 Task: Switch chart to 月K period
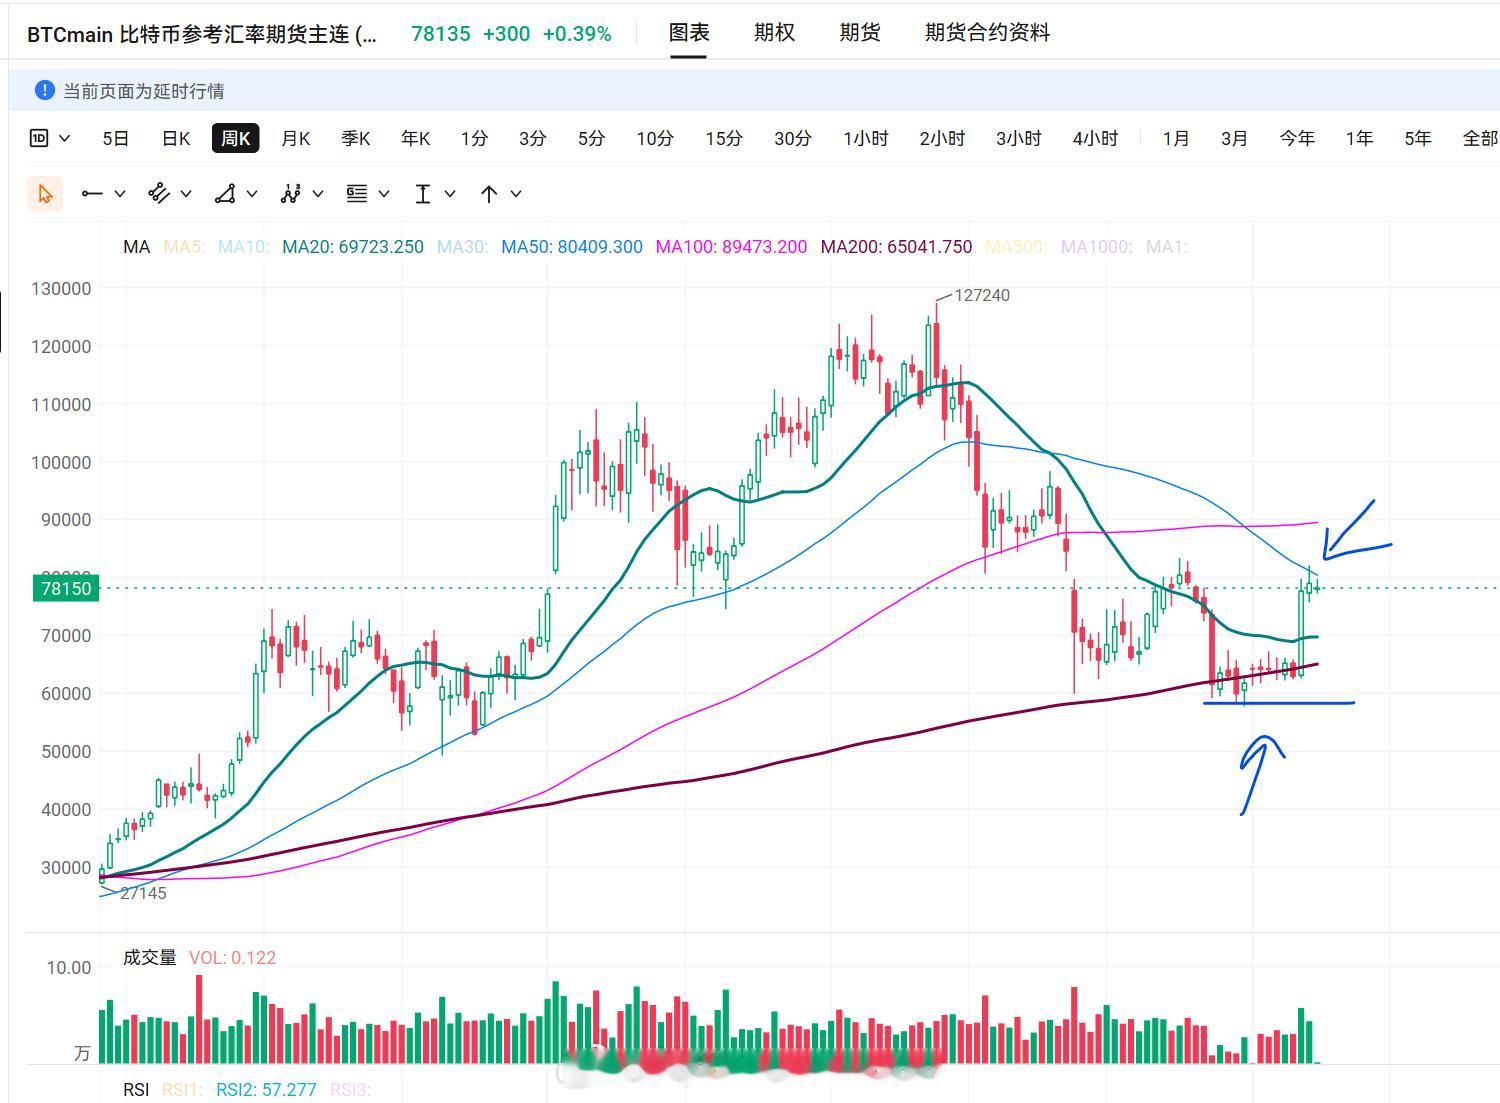click(x=295, y=138)
